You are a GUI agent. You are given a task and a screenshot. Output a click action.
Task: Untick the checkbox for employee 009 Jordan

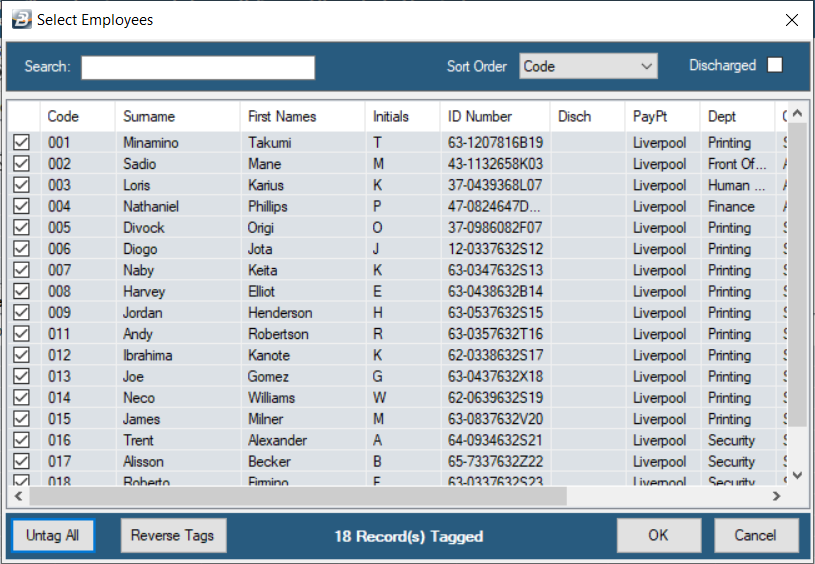[x=21, y=312]
